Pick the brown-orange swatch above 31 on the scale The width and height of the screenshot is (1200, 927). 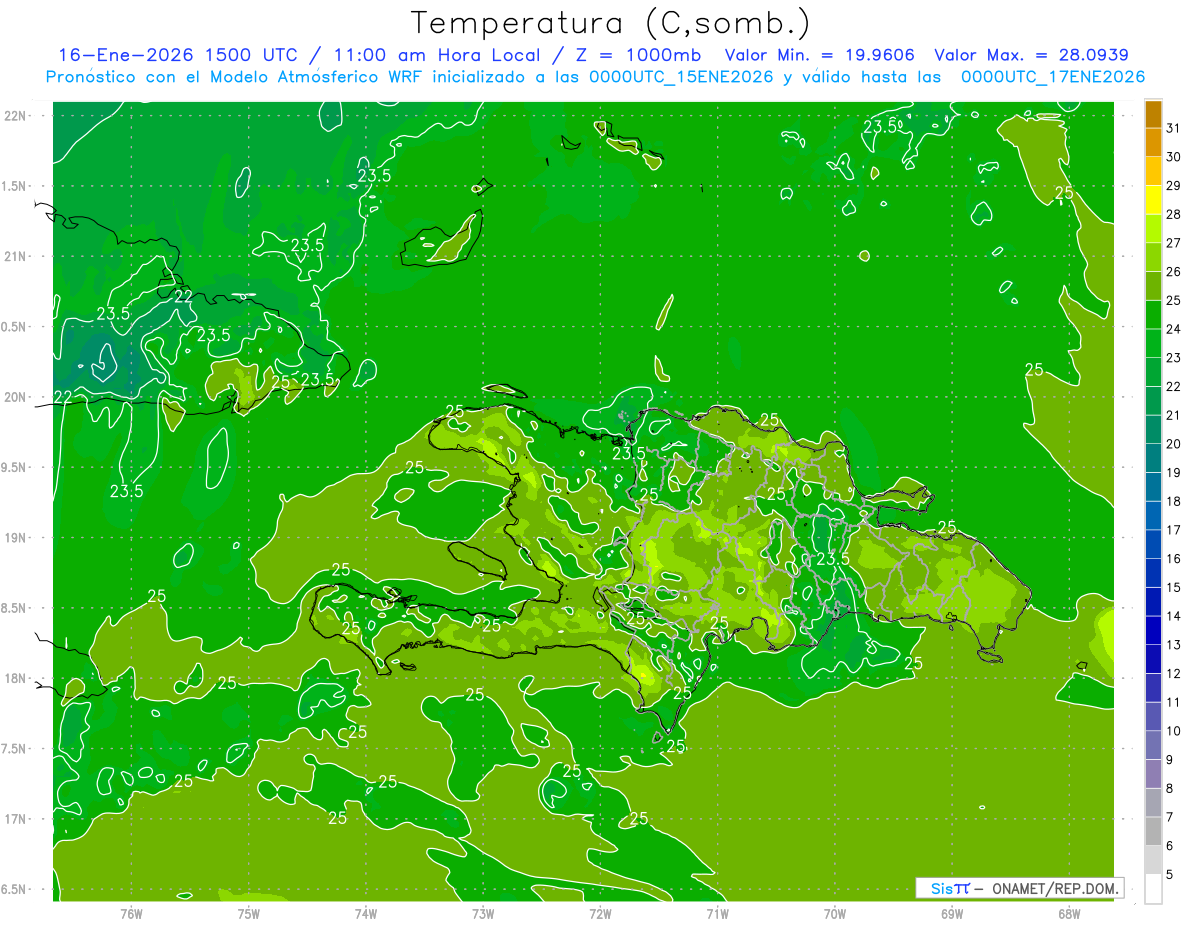click(1153, 114)
